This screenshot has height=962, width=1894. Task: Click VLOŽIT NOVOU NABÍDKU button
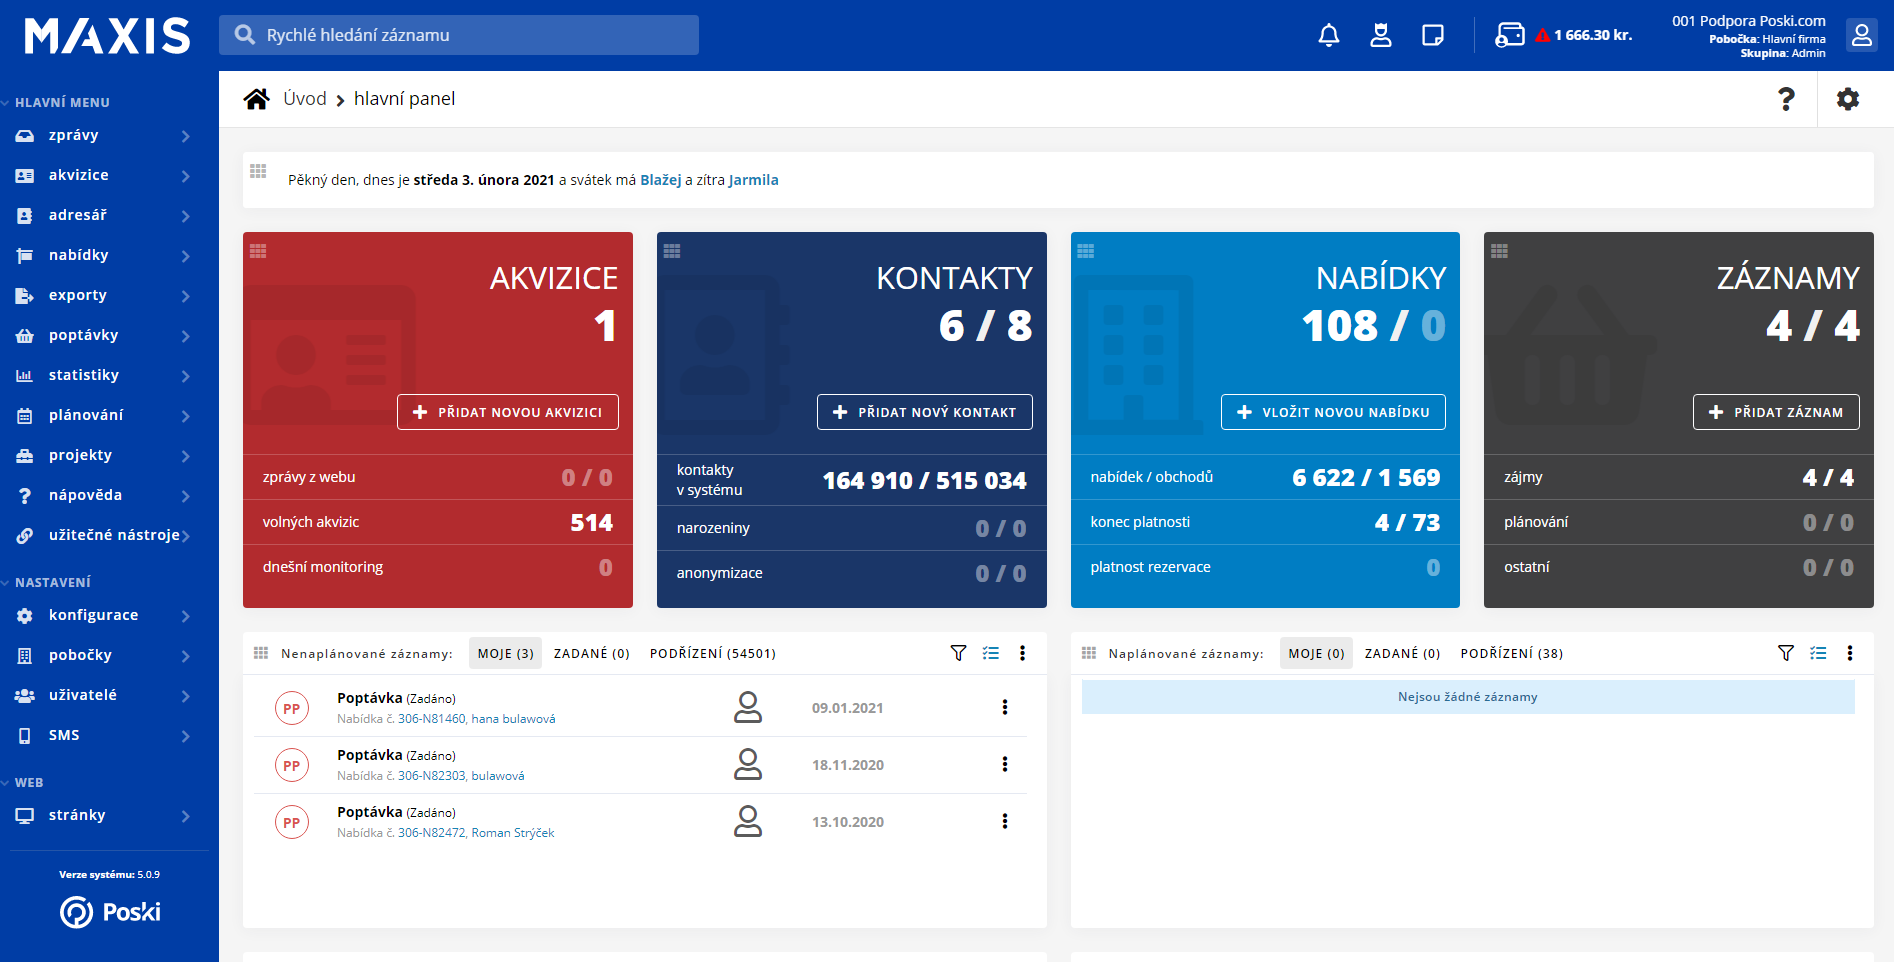[x=1333, y=412]
